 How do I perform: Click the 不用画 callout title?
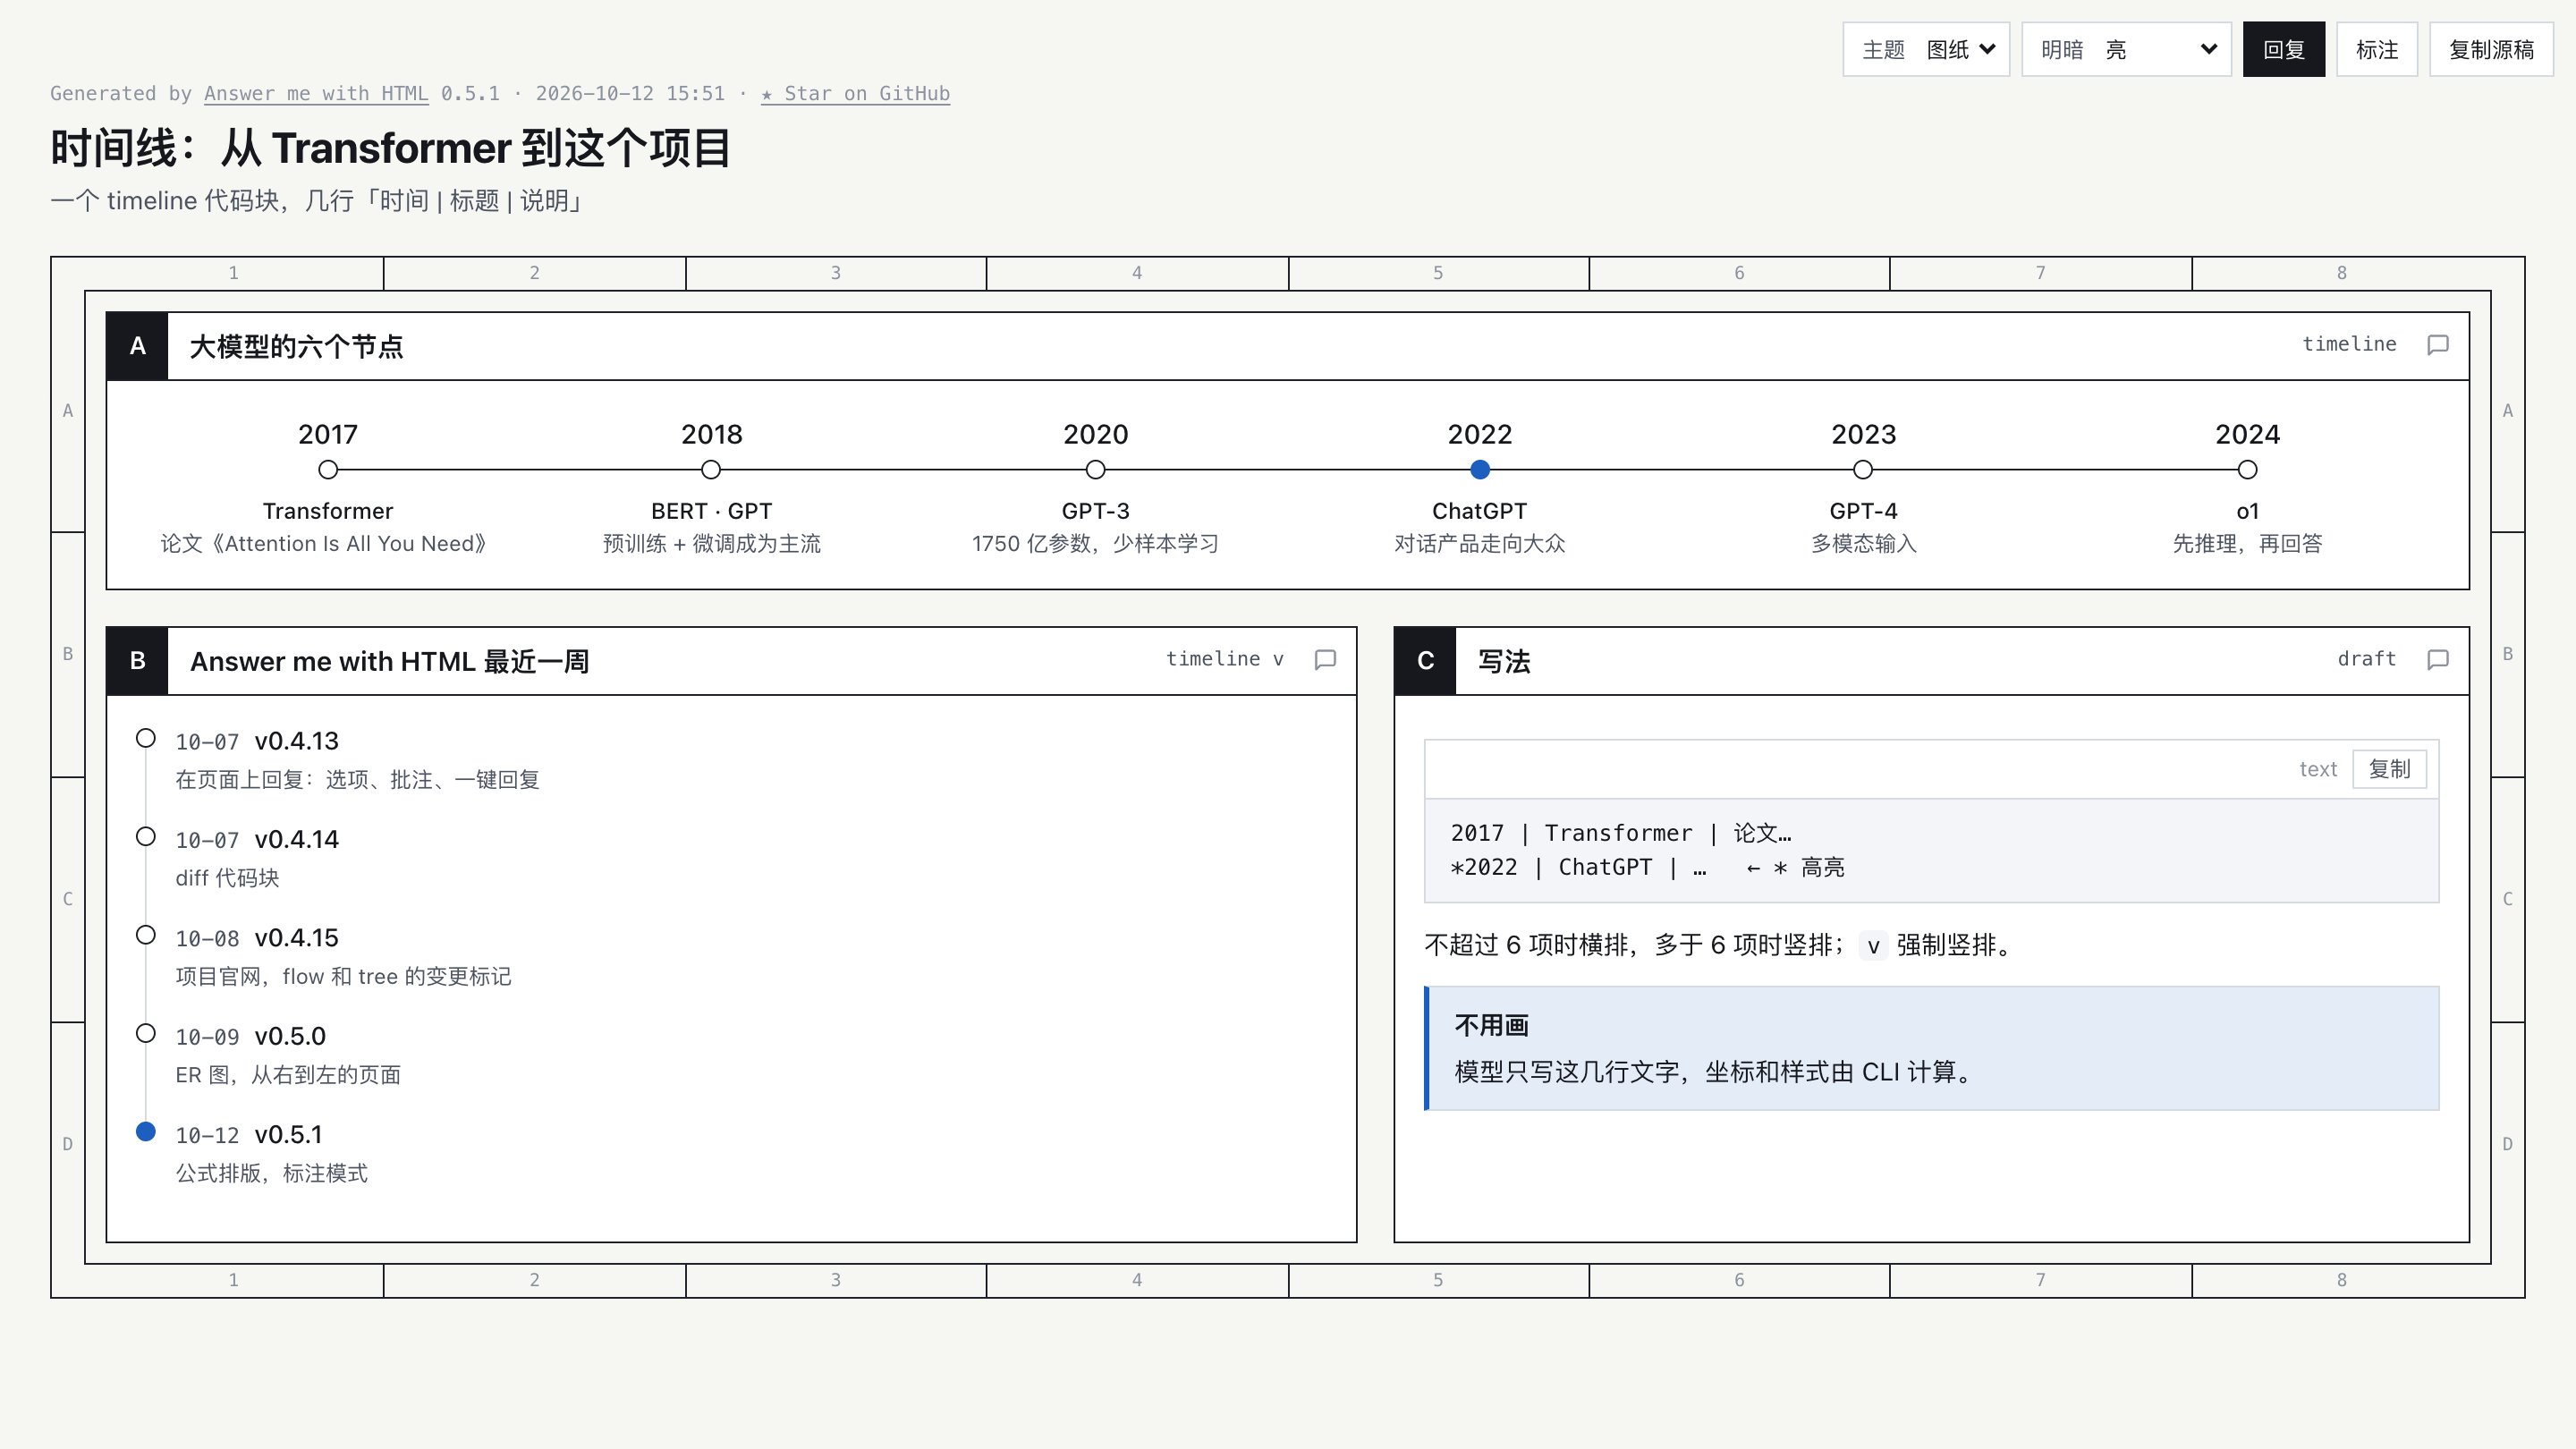point(1491,1026)
